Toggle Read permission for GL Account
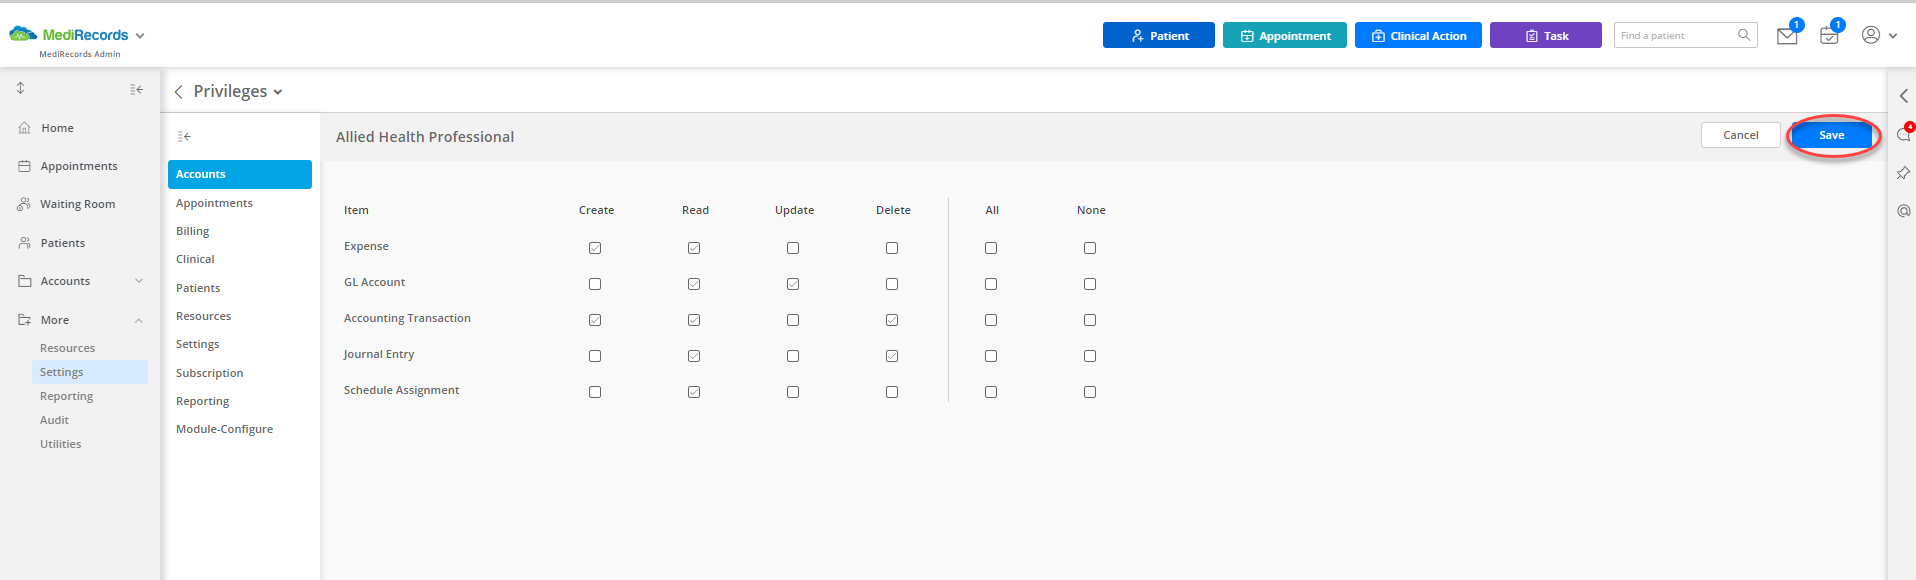This screenshot has height=580, width=1916. (694, 284)
